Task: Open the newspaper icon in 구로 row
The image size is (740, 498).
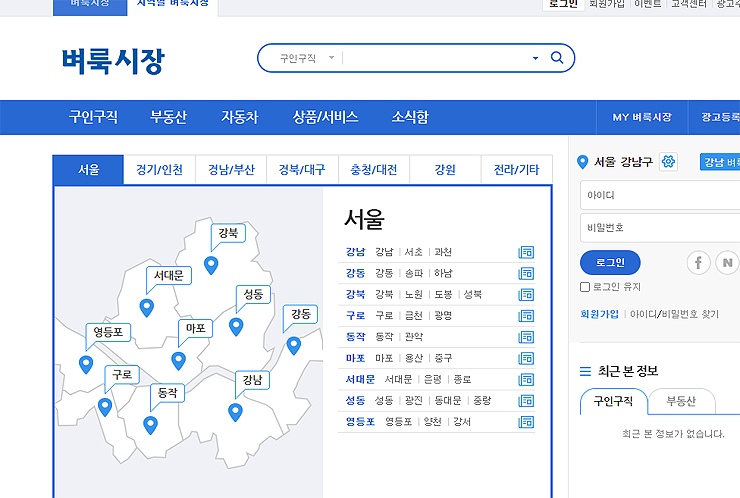Action: point(526,316)
